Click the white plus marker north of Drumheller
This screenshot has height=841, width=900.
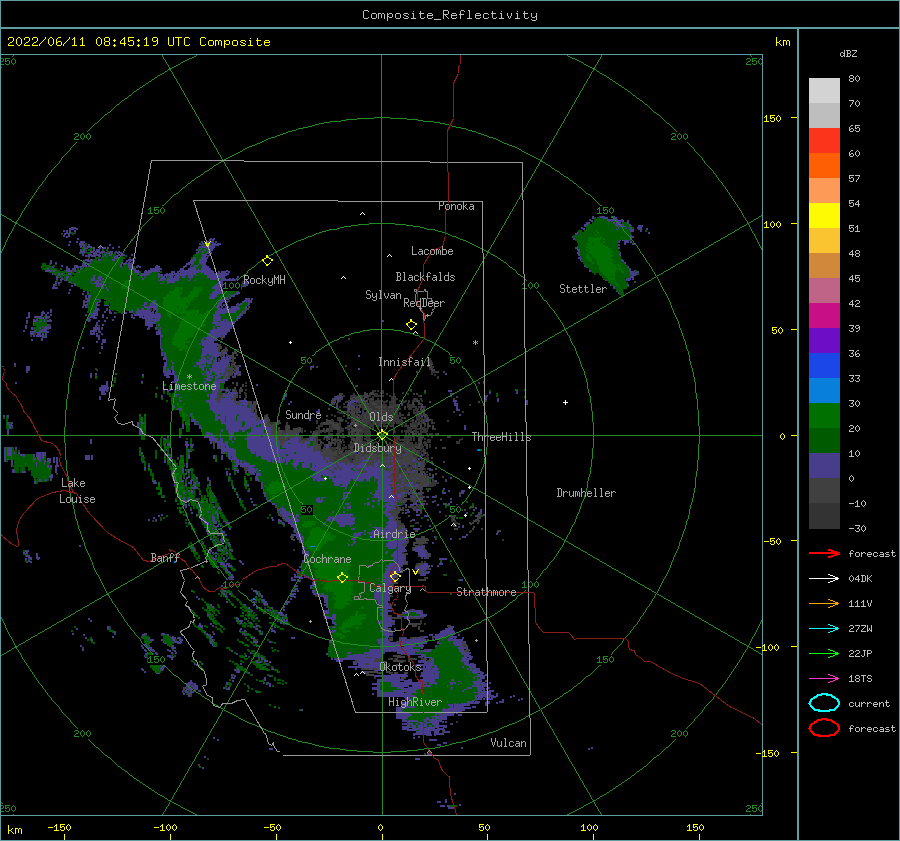tap(565, 402)
